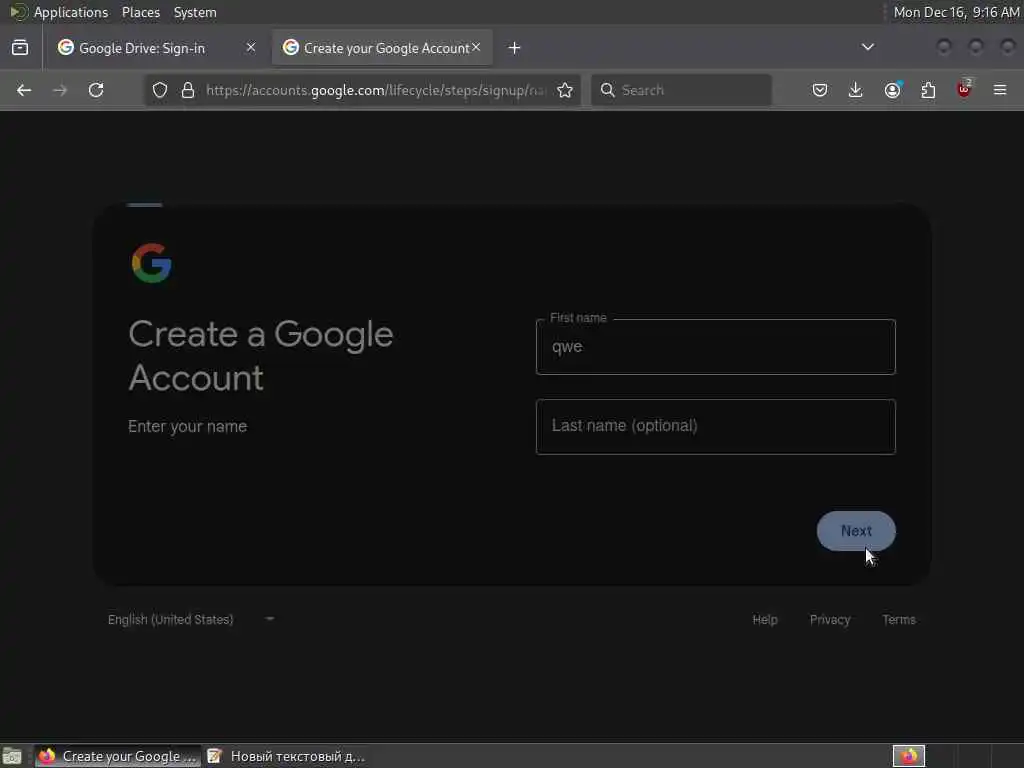The width and height of the screenshot is (1024, 768).
Task: Click the Enter your name text
Action: [x=187, y=426]
